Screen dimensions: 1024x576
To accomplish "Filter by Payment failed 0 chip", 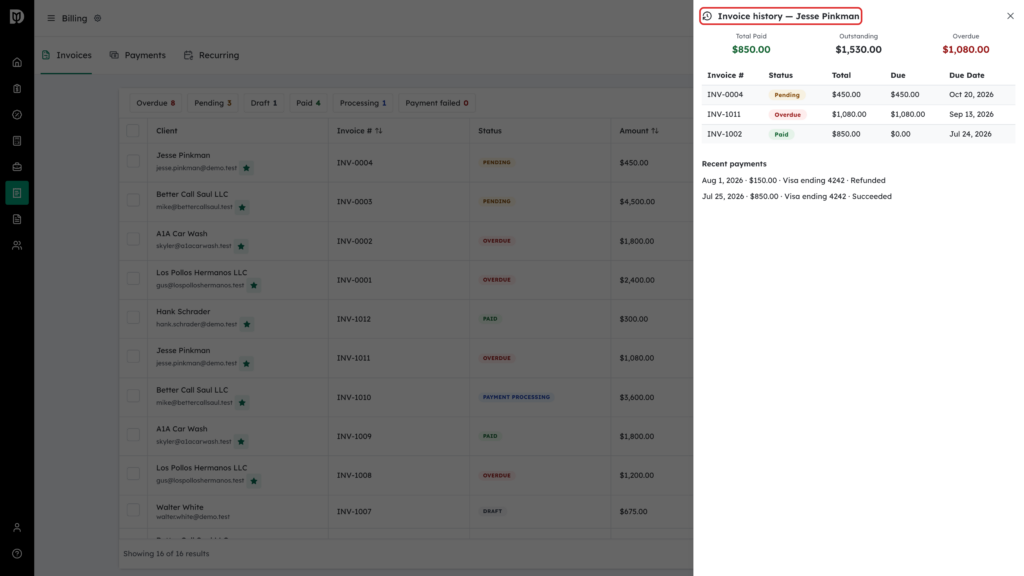I will (437, 103).
